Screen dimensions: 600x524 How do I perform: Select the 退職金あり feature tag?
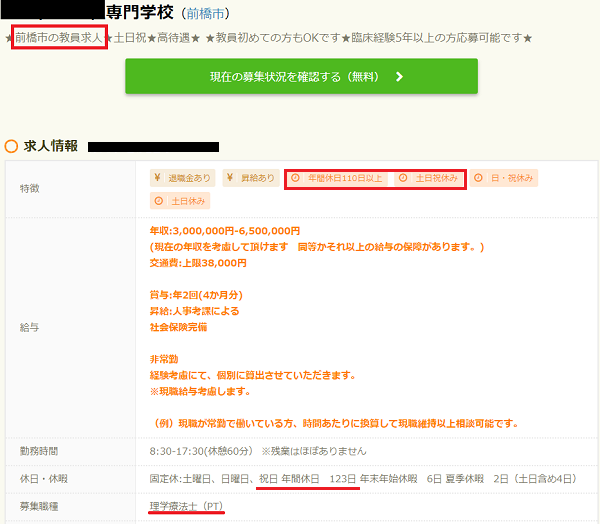click(x=183, y=178)
